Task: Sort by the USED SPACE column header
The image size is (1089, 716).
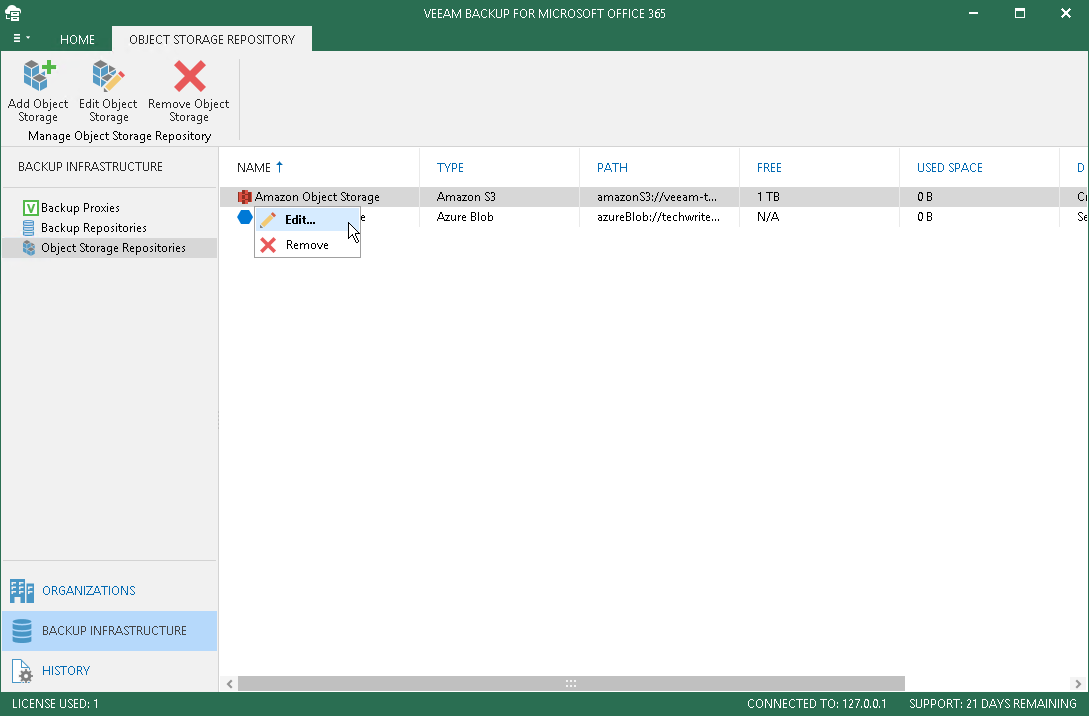Action: point(949,167)
